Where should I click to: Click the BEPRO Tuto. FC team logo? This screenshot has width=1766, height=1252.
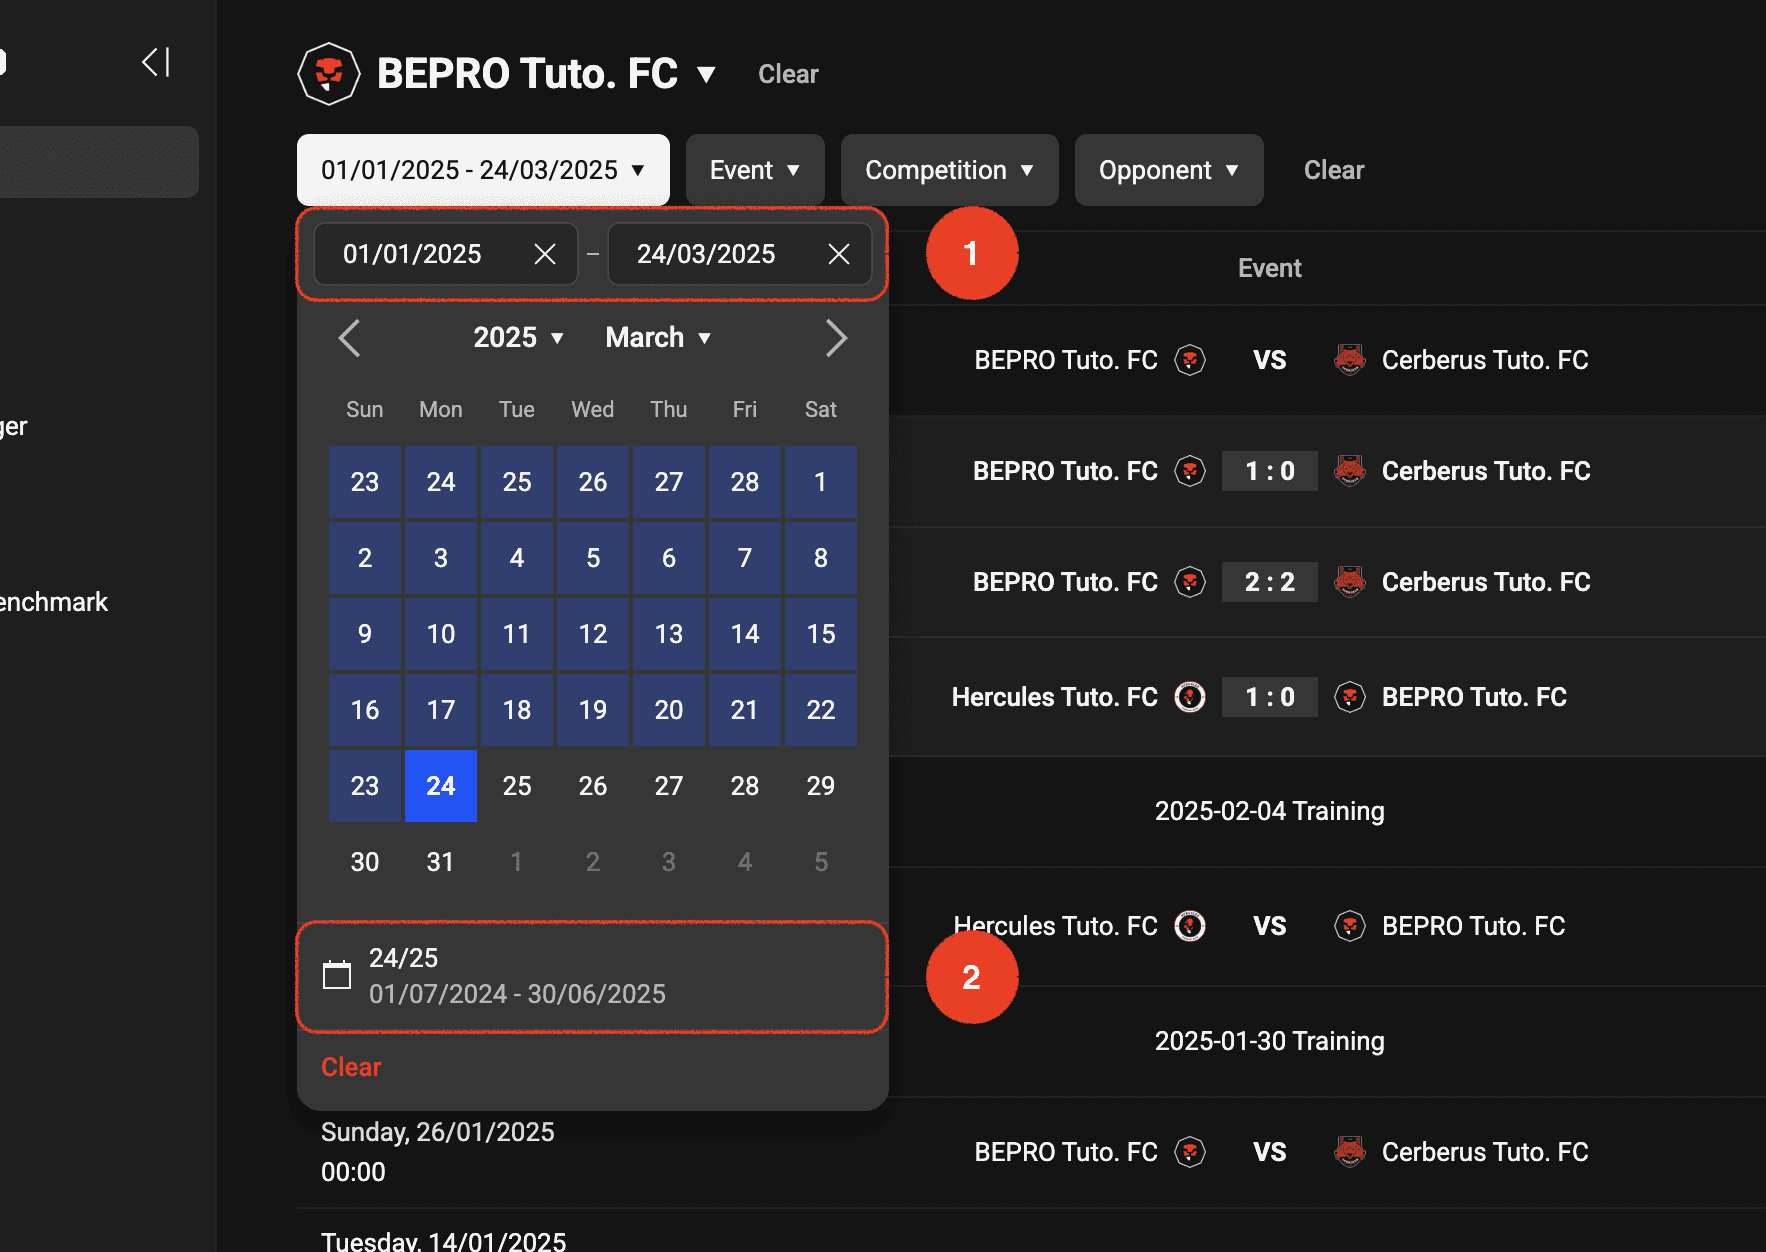329,74
